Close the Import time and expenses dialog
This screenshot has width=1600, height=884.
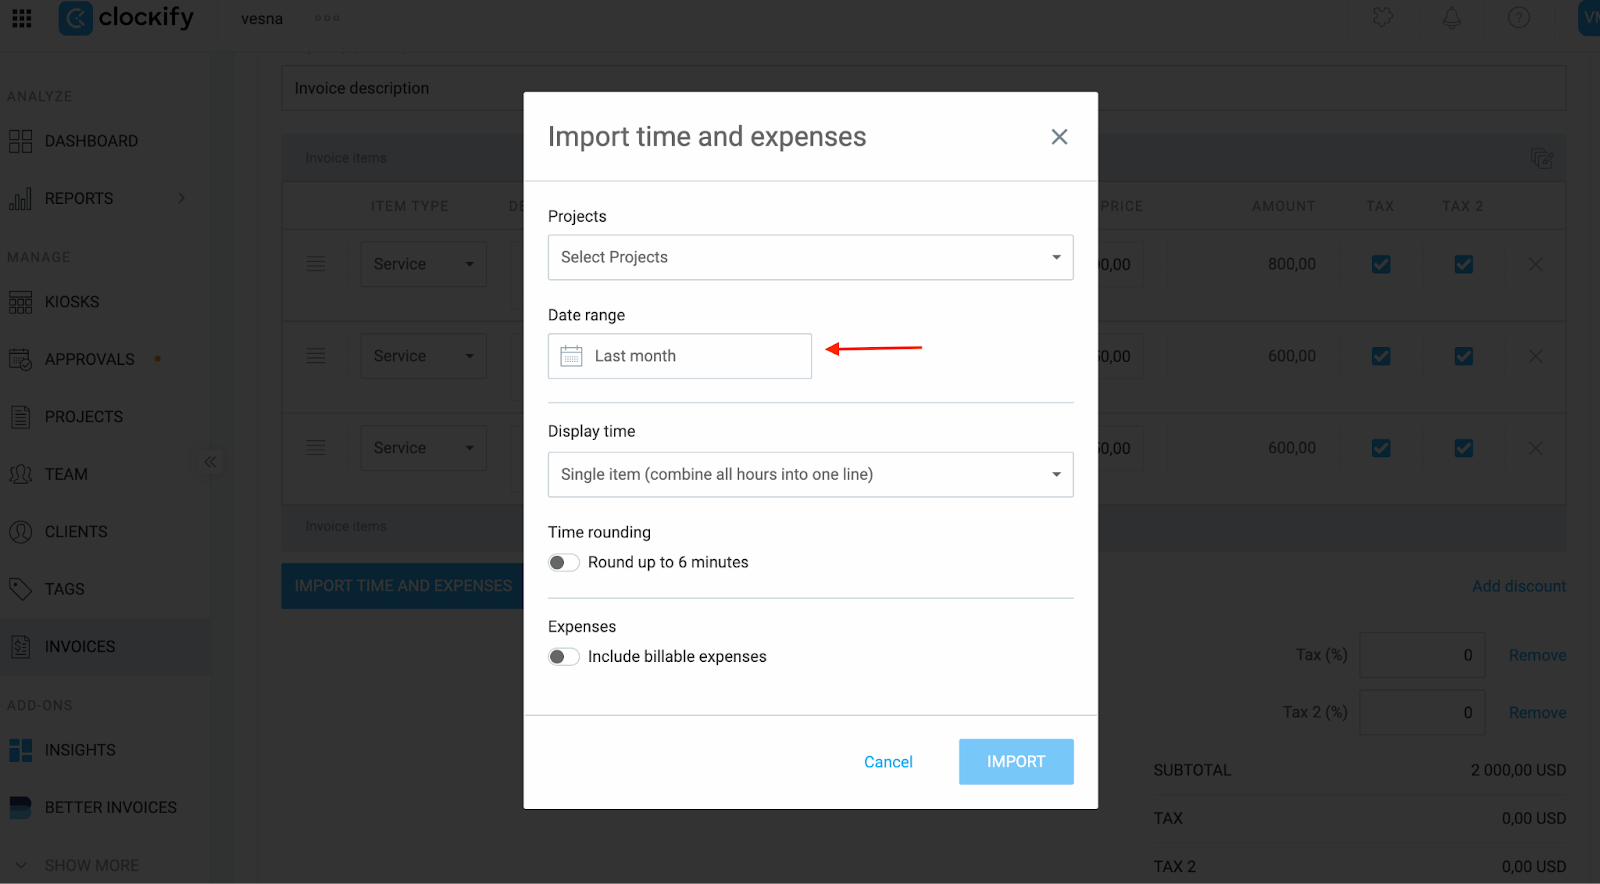point(1059,137)
